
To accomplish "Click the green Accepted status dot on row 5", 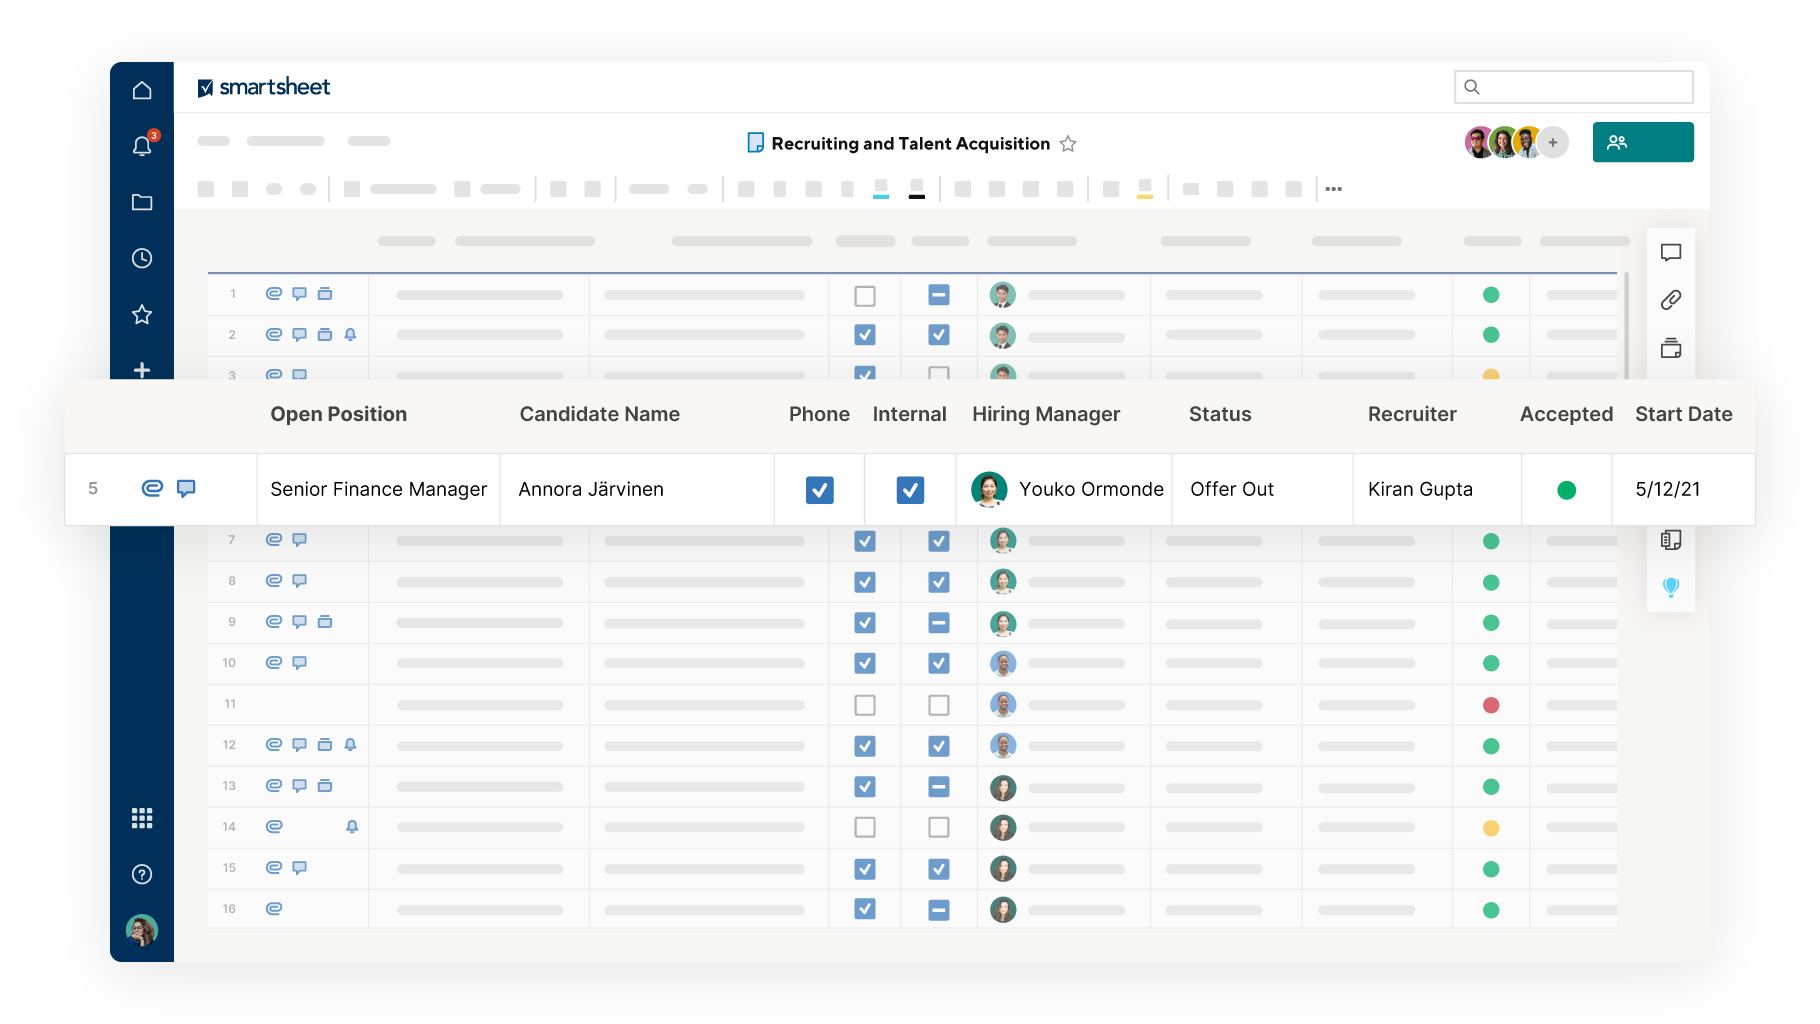I will click(x=1567, y=490).
